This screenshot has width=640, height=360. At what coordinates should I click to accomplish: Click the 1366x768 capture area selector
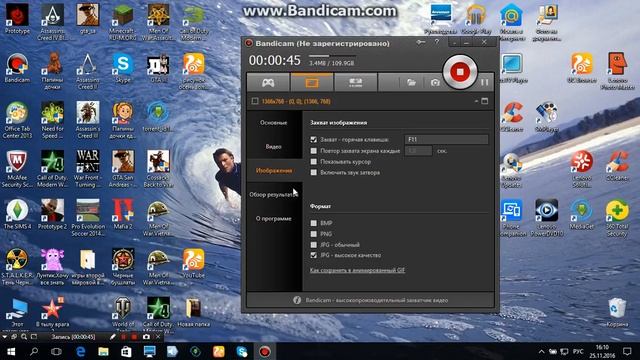(296, 101)
